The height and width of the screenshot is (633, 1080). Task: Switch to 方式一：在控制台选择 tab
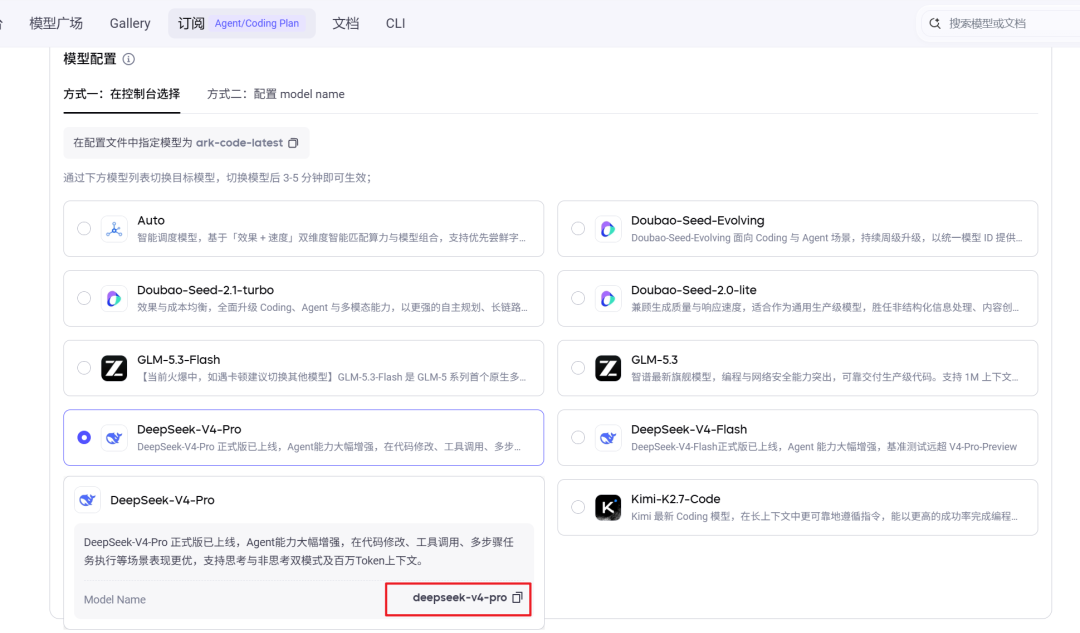tap(122, 94)
